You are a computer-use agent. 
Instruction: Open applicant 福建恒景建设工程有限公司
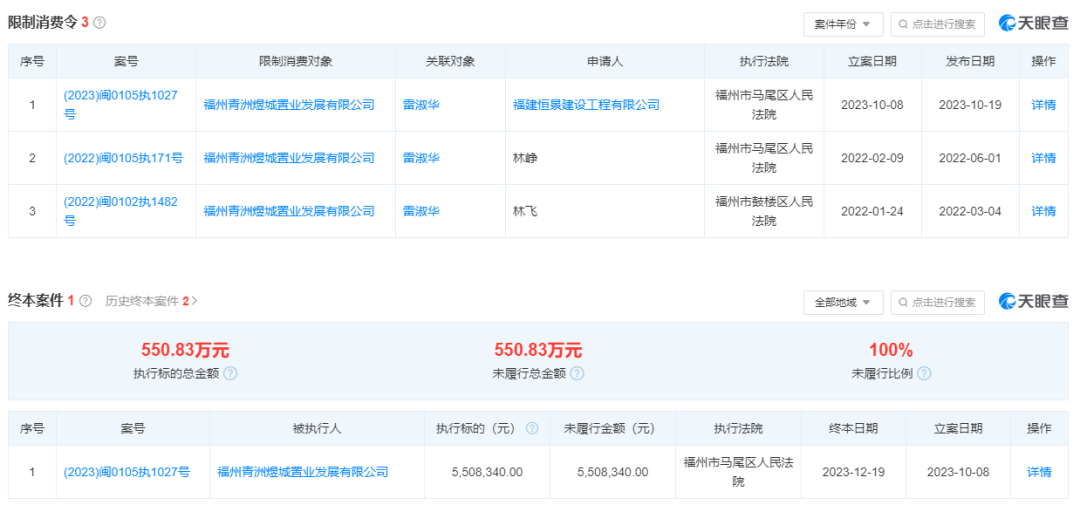(x=586, y=105)
